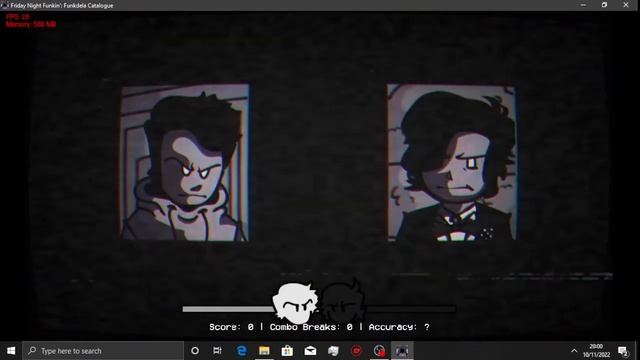Click the dark opponent head icon on health bar

(x=343, y=302)
